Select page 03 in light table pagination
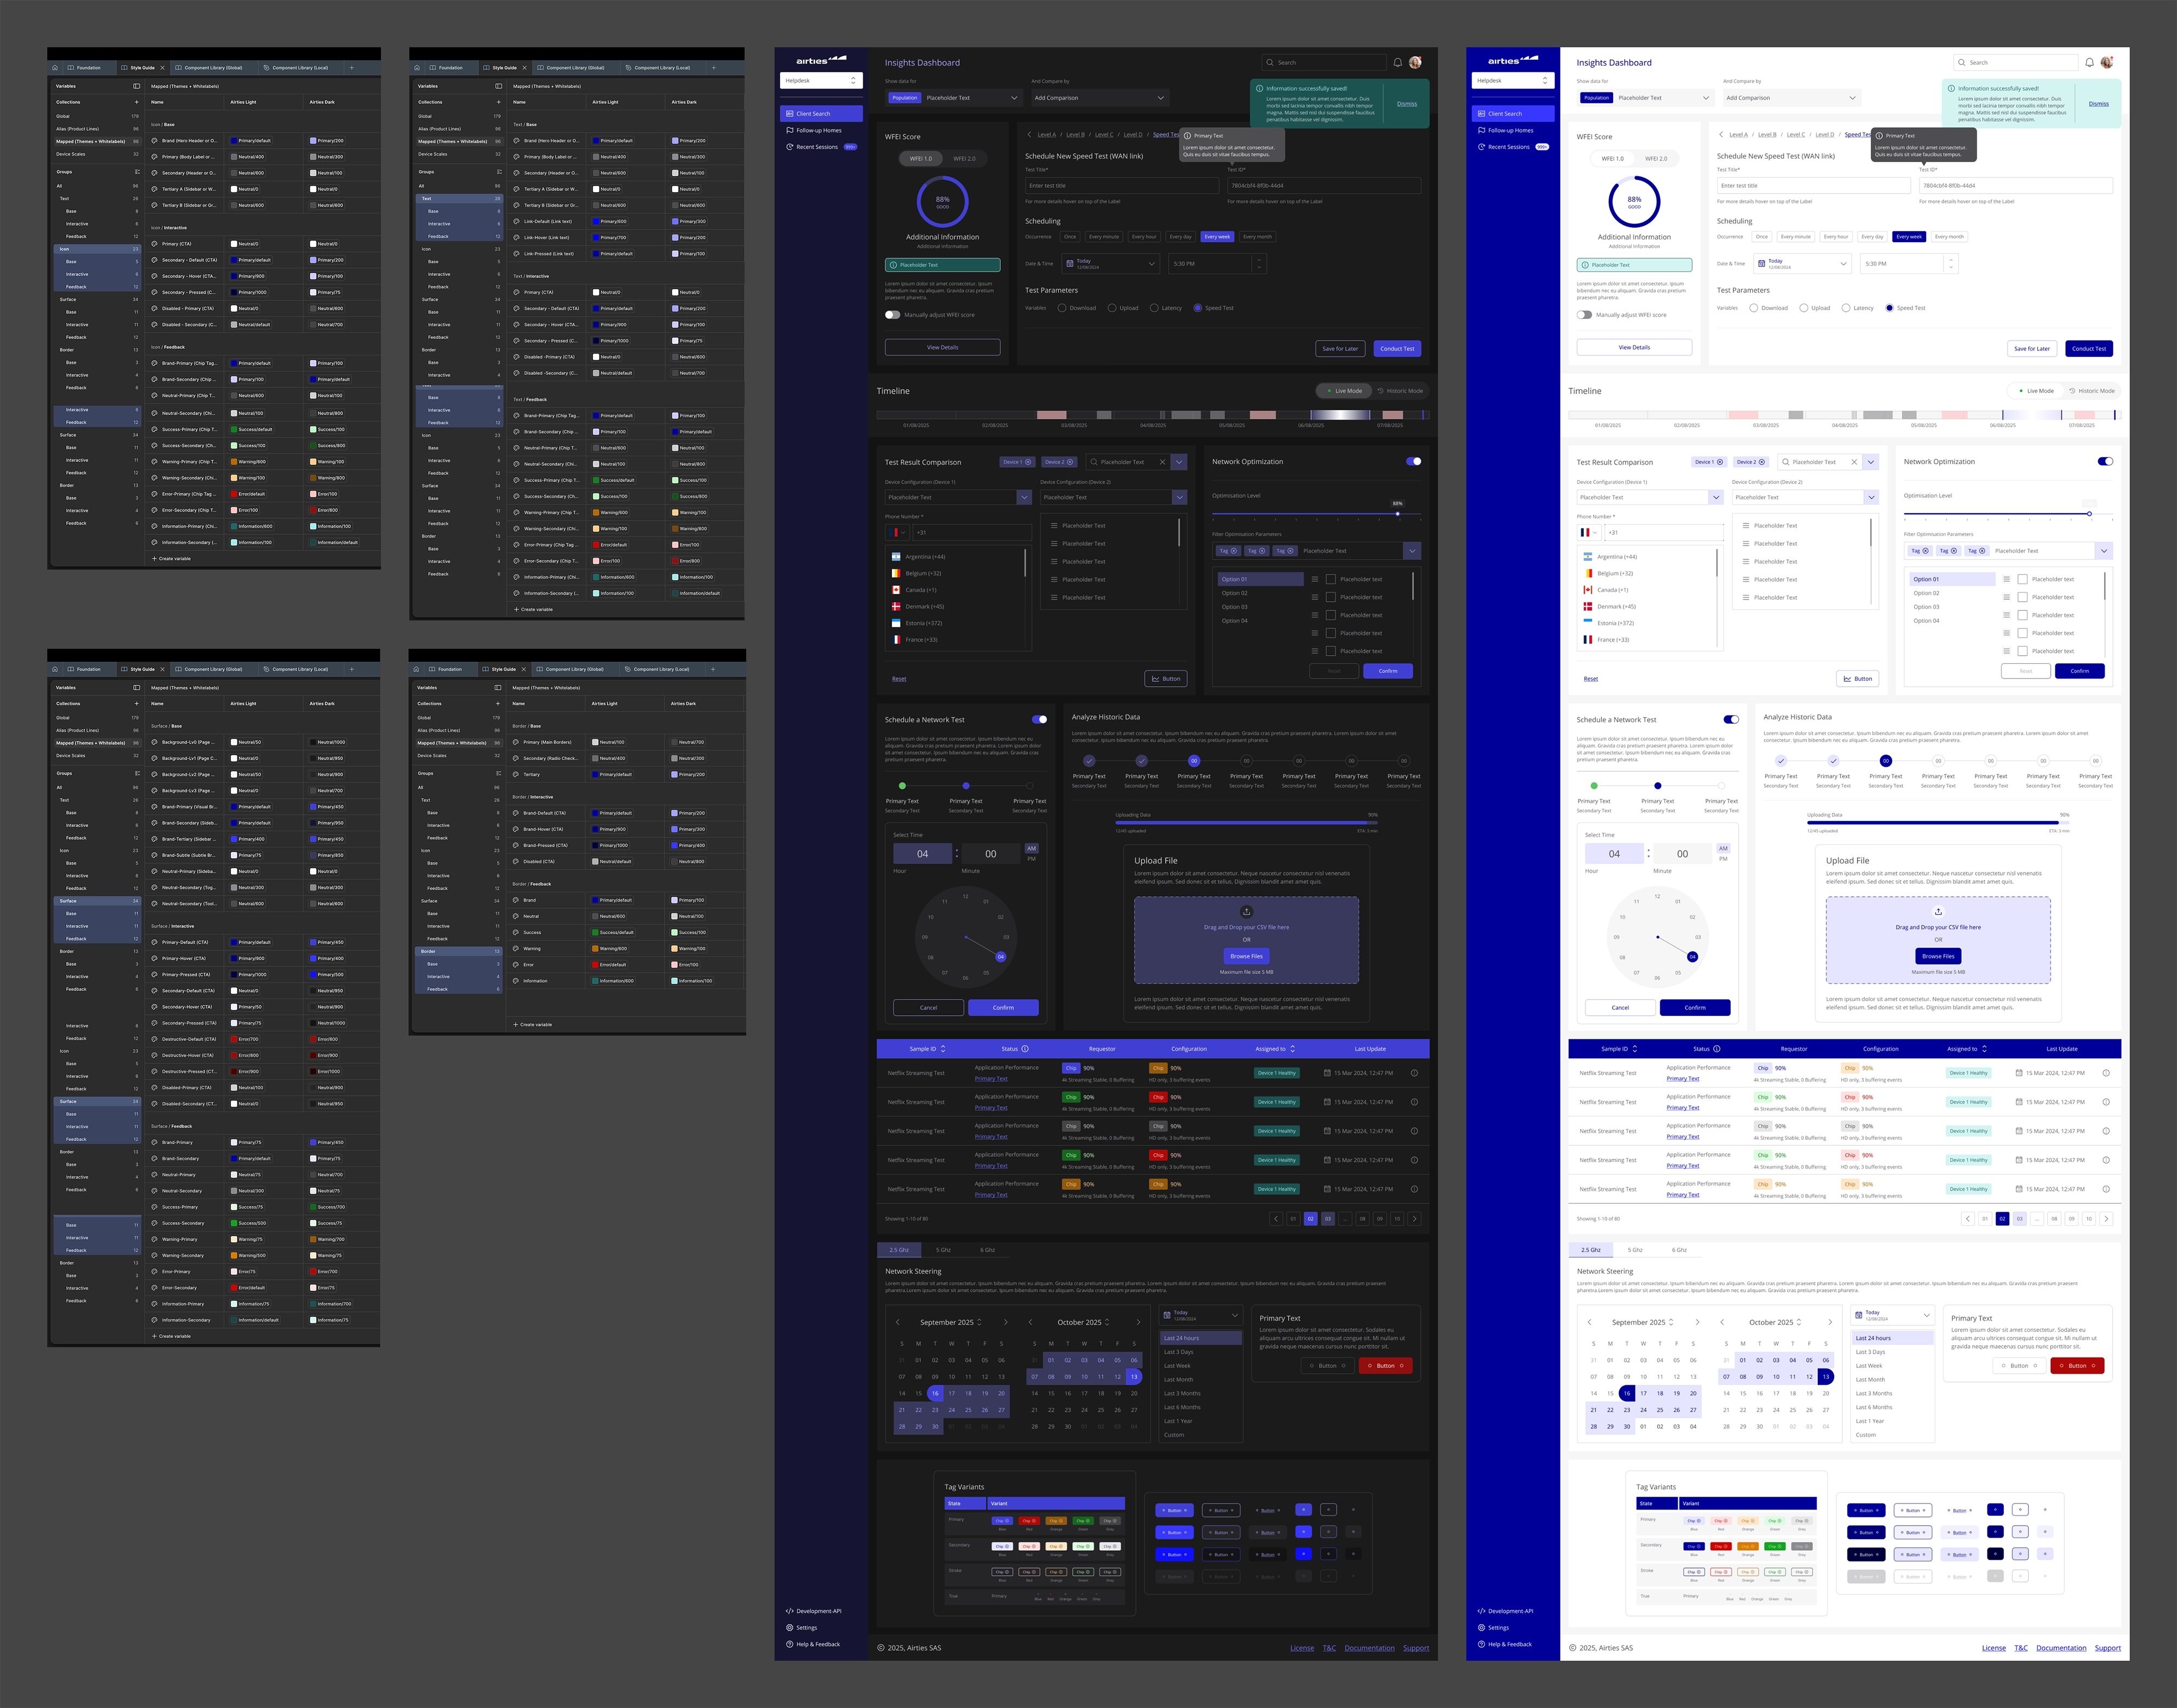This screenshot has height=1708, width=2177. click(x=2020, y=1219)
